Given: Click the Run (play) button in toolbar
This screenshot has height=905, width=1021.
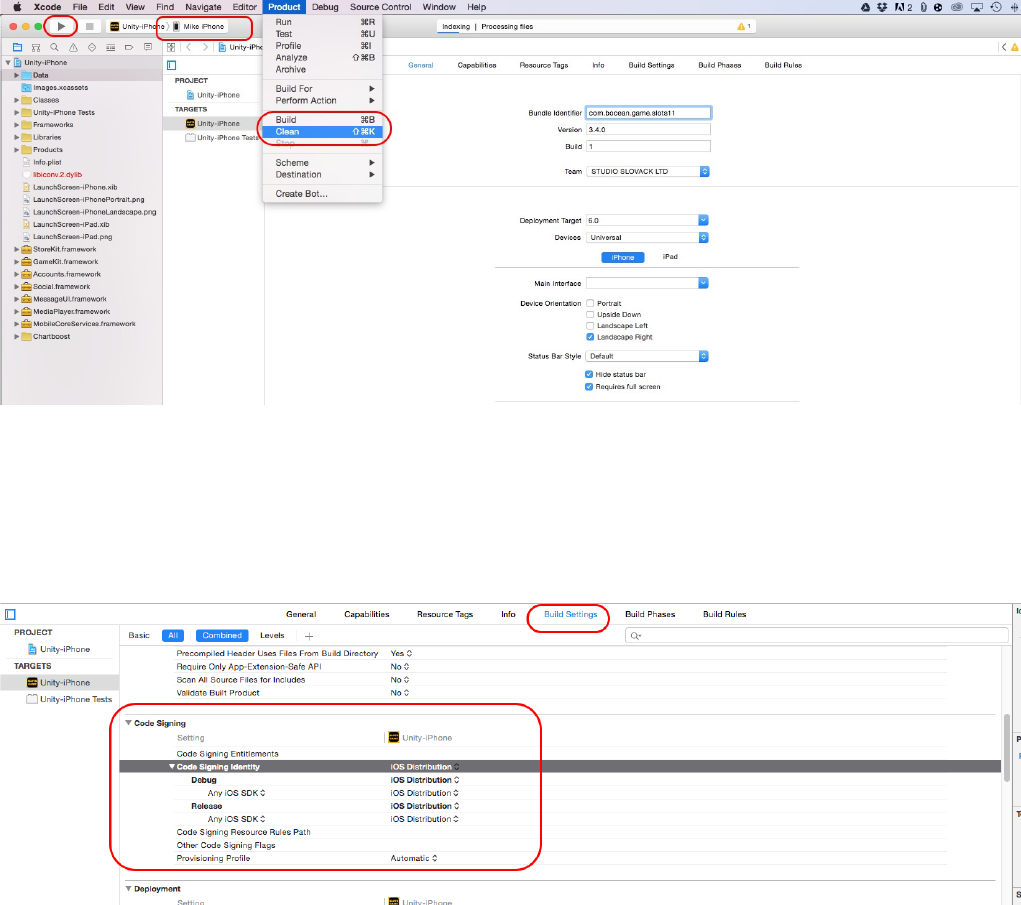Looking at the screenshot, I should pos(61,27).
